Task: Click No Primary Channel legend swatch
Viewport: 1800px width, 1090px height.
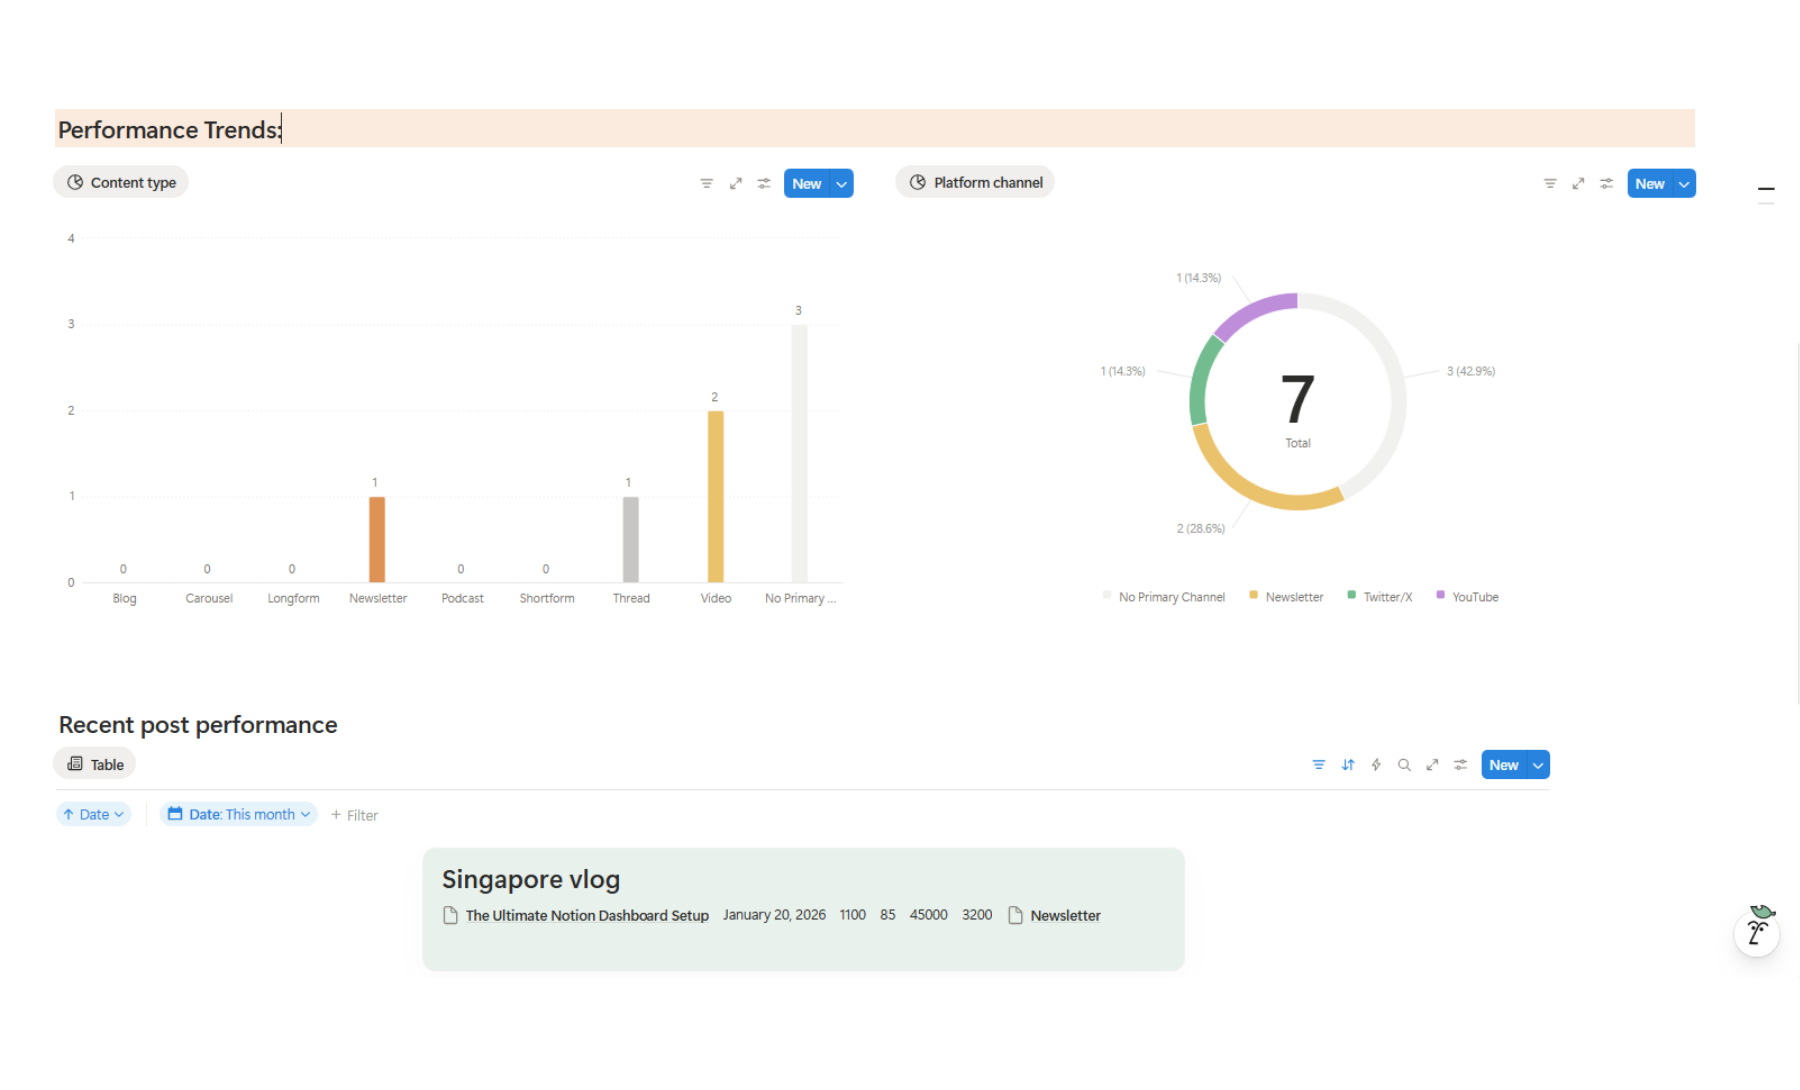Action: [x=1107, y=596]
